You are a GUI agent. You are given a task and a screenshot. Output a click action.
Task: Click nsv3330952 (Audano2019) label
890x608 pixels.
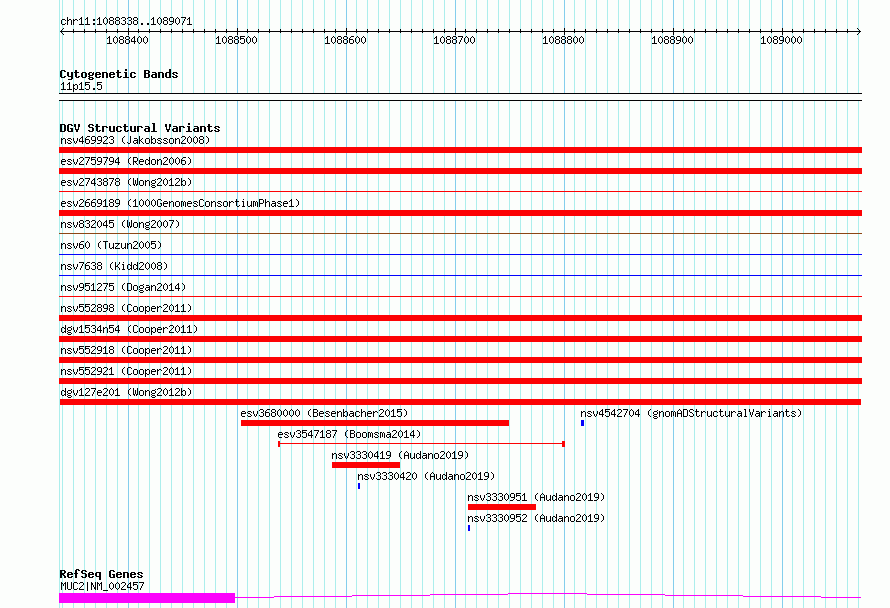point(536,518)
